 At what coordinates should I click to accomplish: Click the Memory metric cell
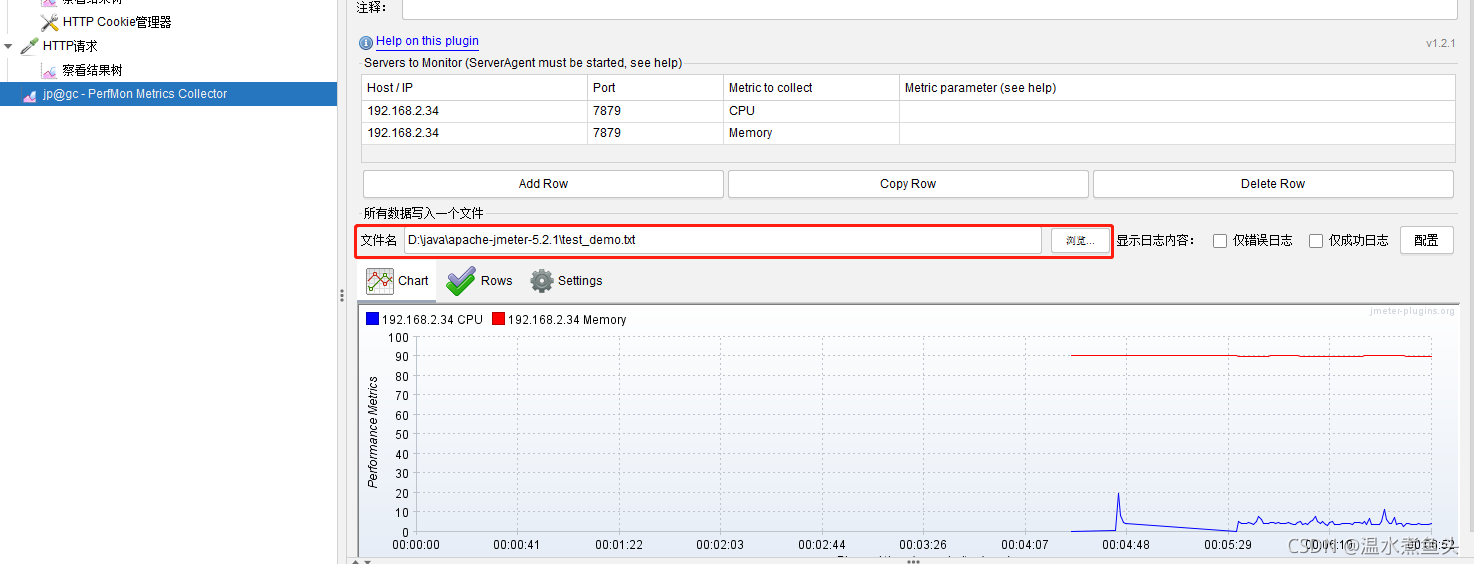tap(811, 133)
